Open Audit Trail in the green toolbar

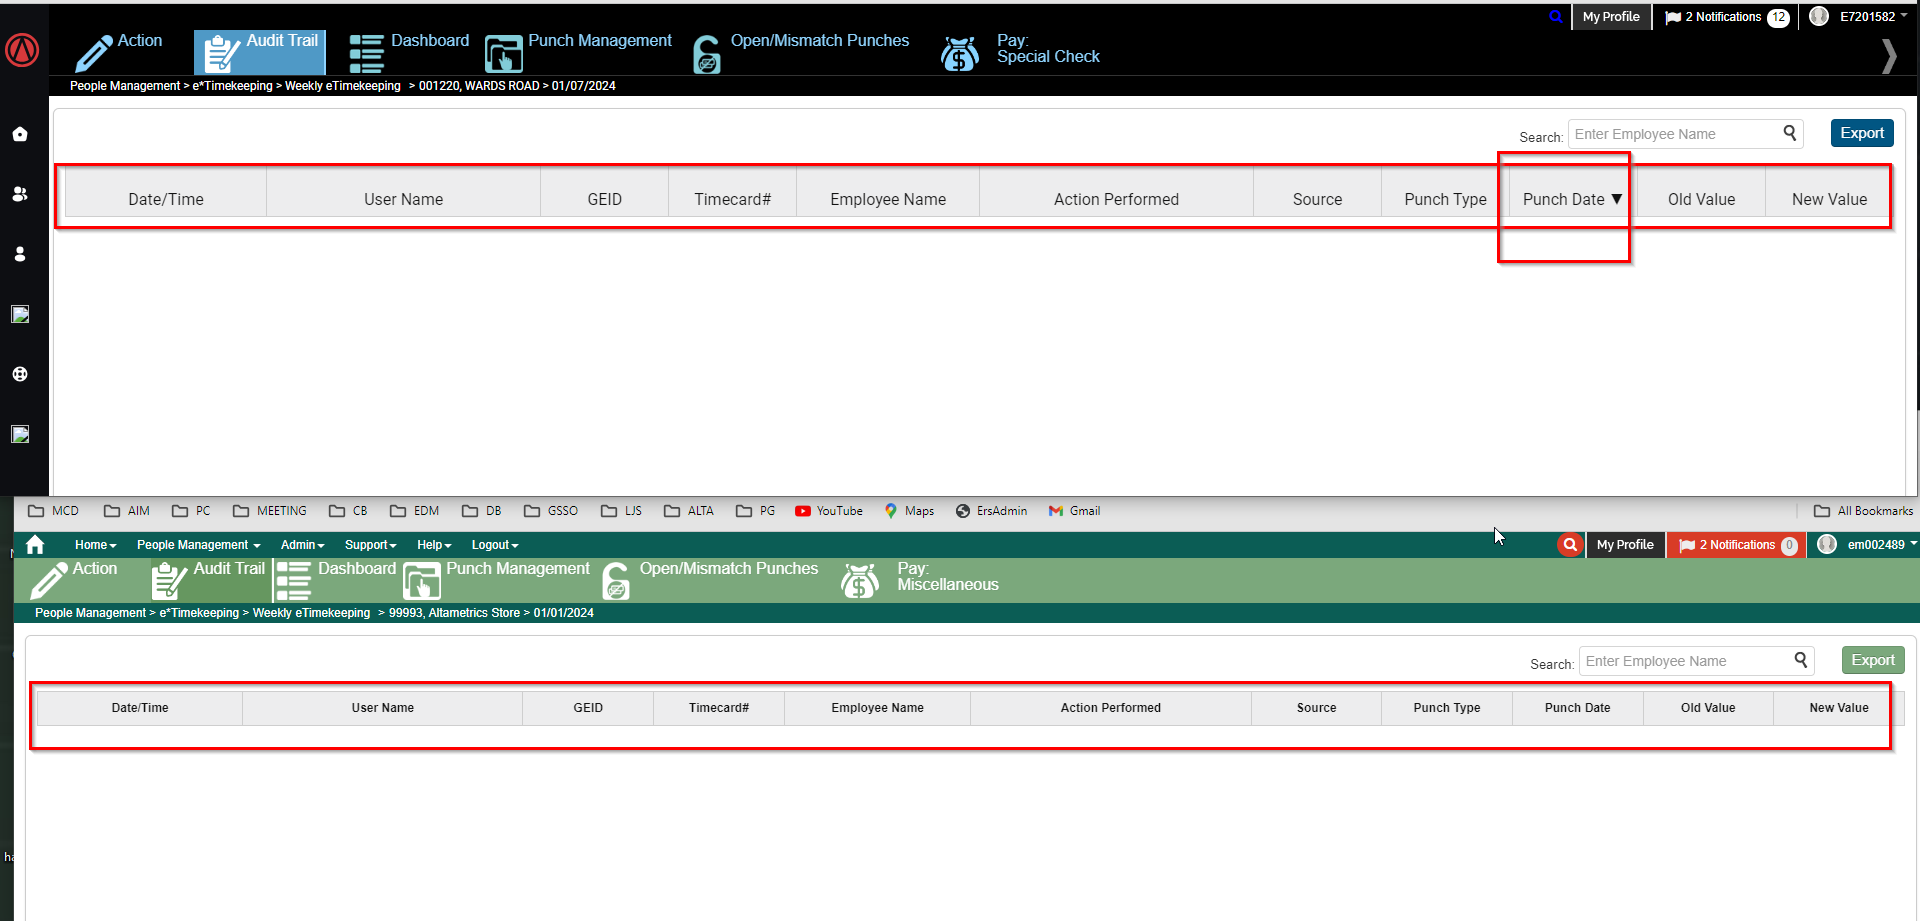pos(208,580)
